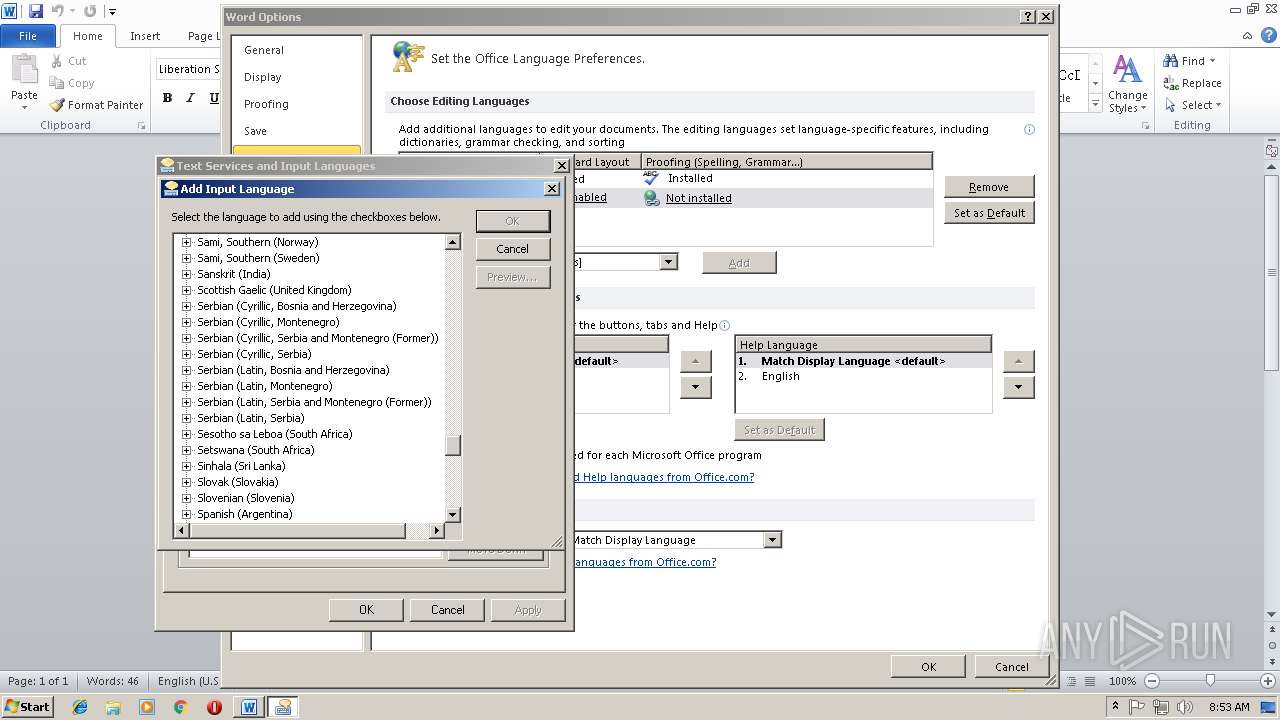Switch to the Insert ribbon tab

[x=145, y=36]
